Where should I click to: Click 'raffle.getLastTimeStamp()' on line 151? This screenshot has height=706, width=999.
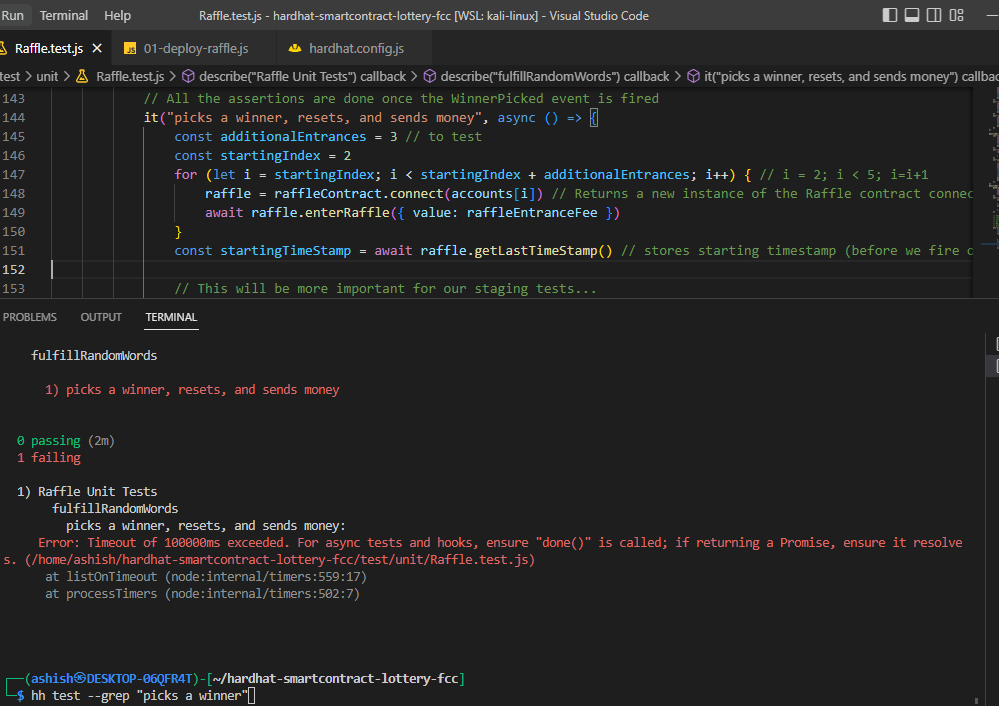point(516,251)
